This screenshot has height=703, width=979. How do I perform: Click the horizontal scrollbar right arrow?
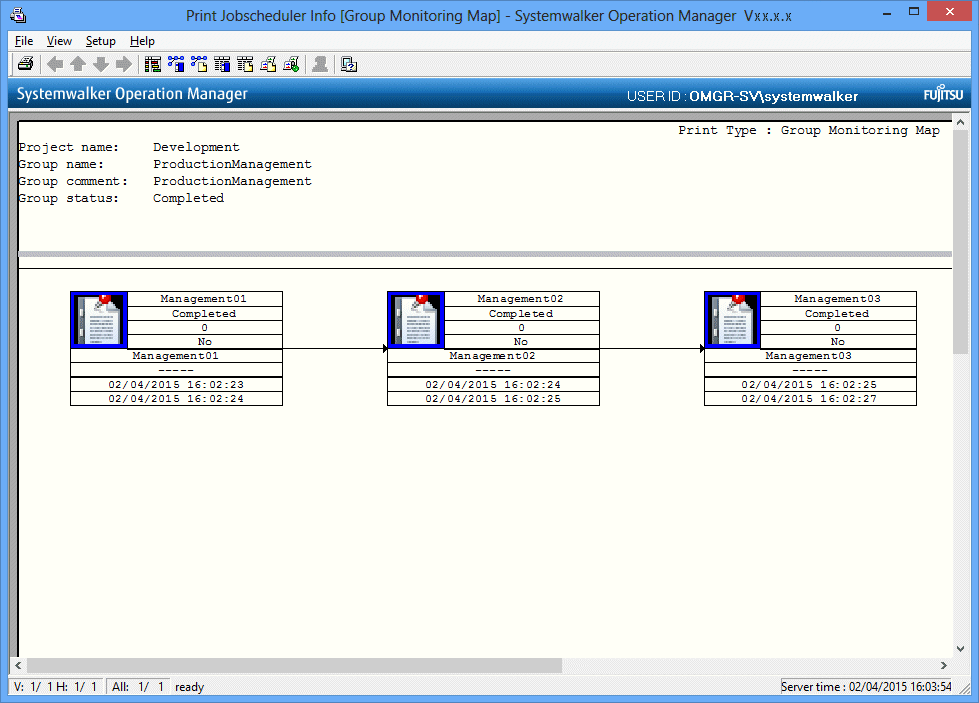pyautogui.click(x=944, y=666)
